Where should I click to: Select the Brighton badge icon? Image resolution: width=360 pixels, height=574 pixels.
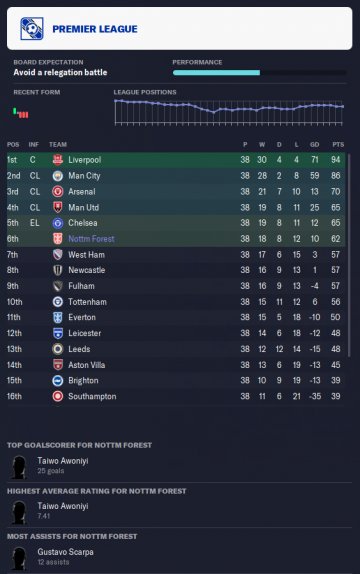point(58,381)
